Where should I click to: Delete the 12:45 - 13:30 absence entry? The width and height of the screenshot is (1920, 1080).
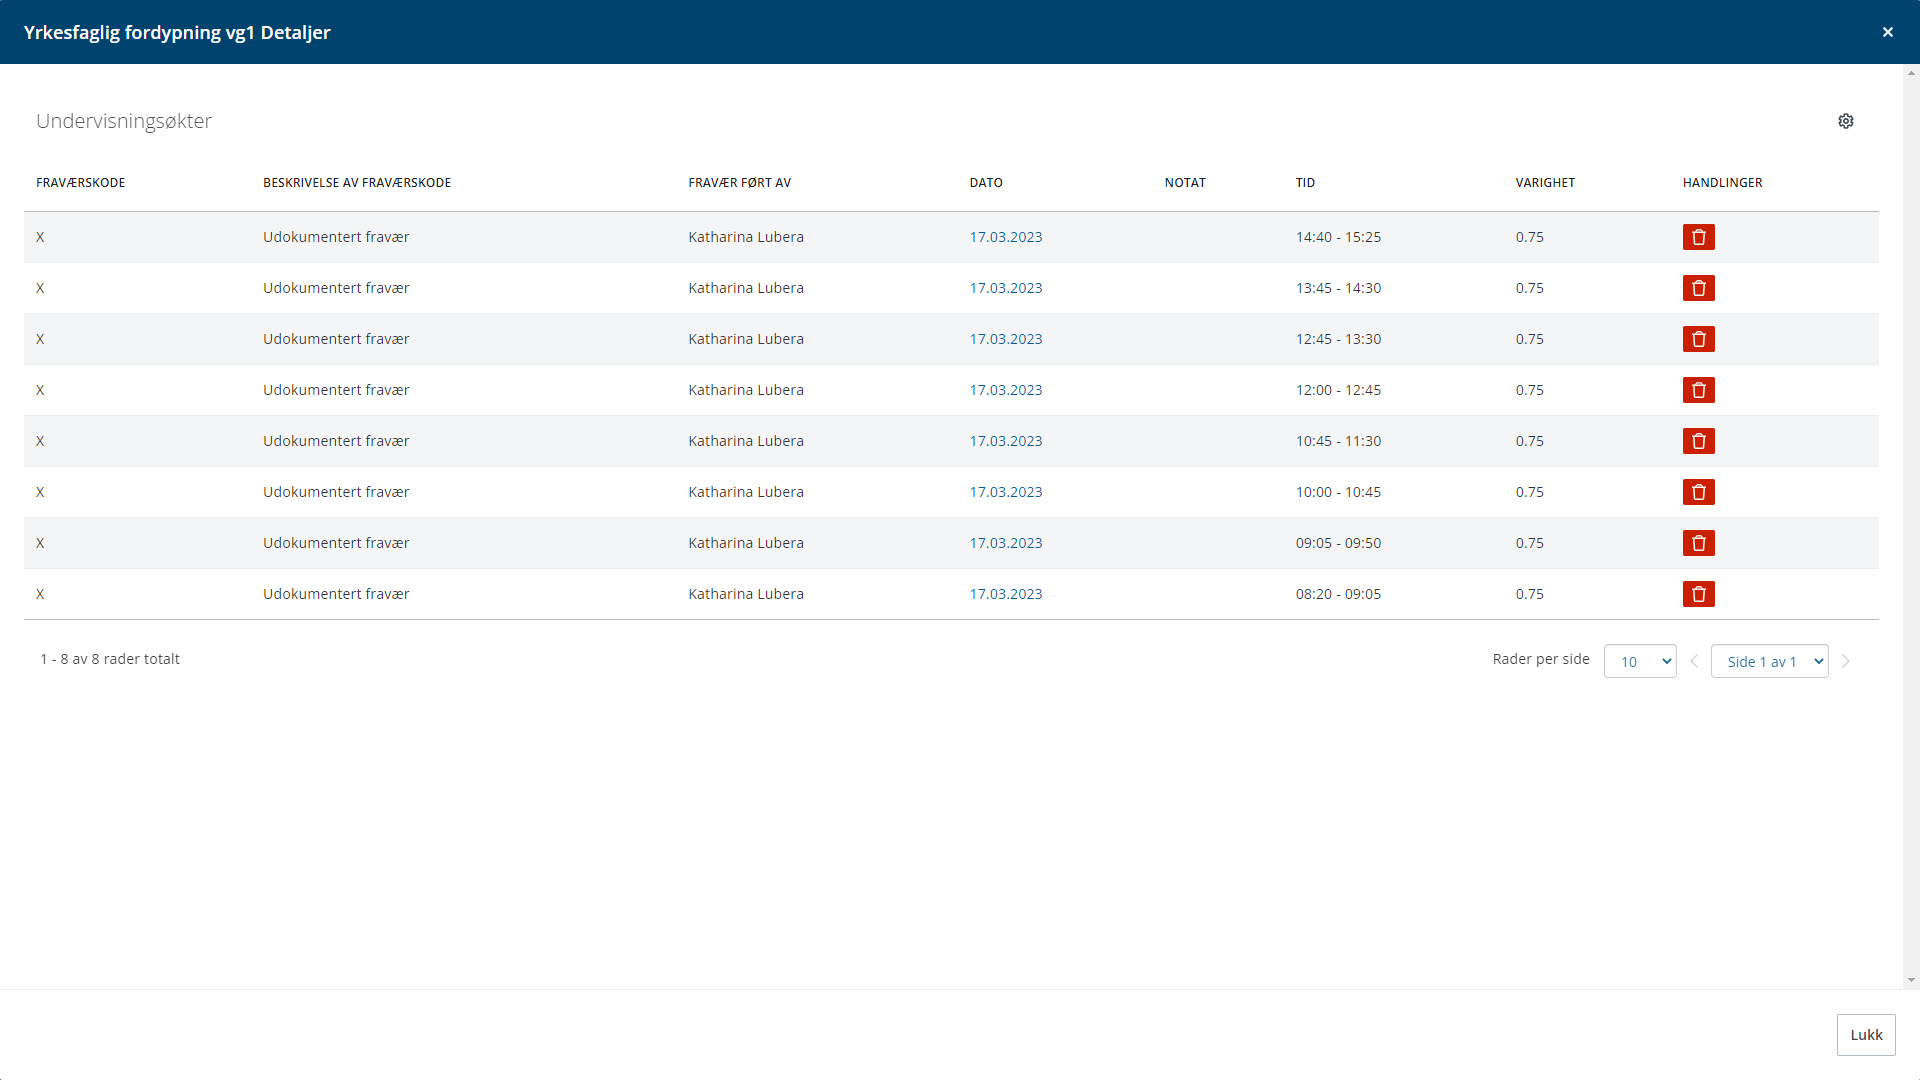(x=1698, y=339)
